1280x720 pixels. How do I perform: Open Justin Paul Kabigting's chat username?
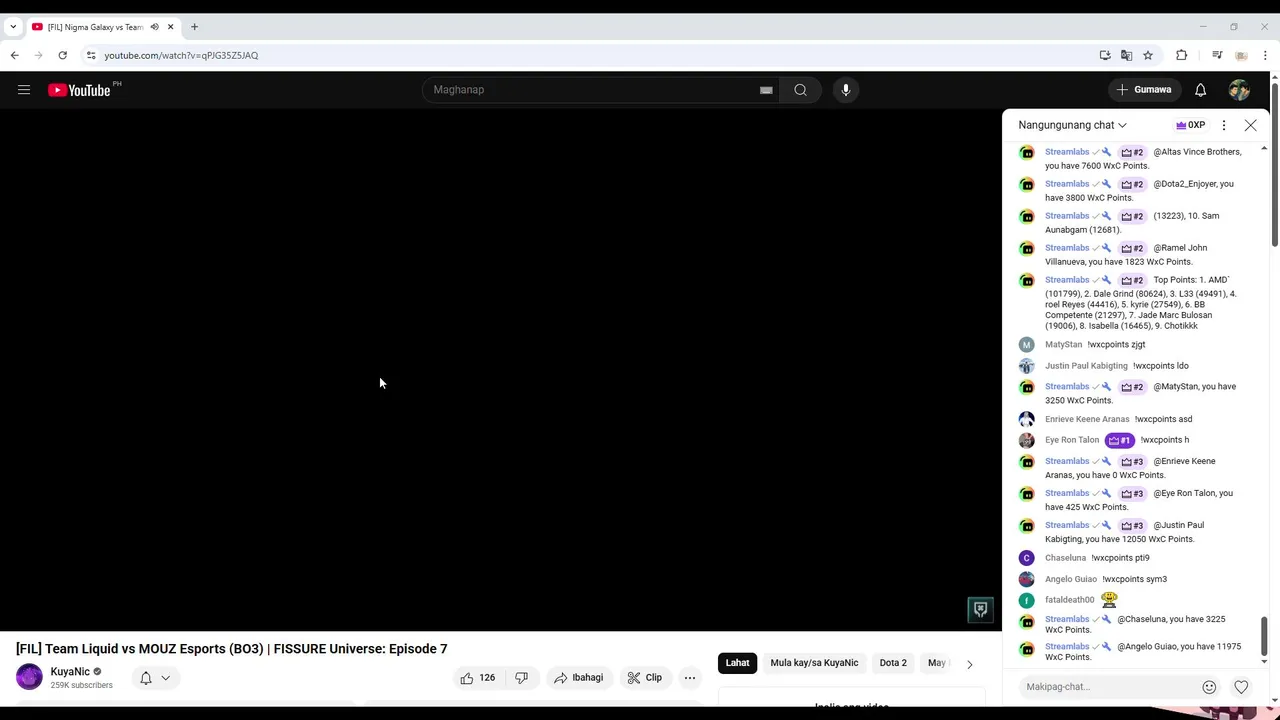(1086, 366)
